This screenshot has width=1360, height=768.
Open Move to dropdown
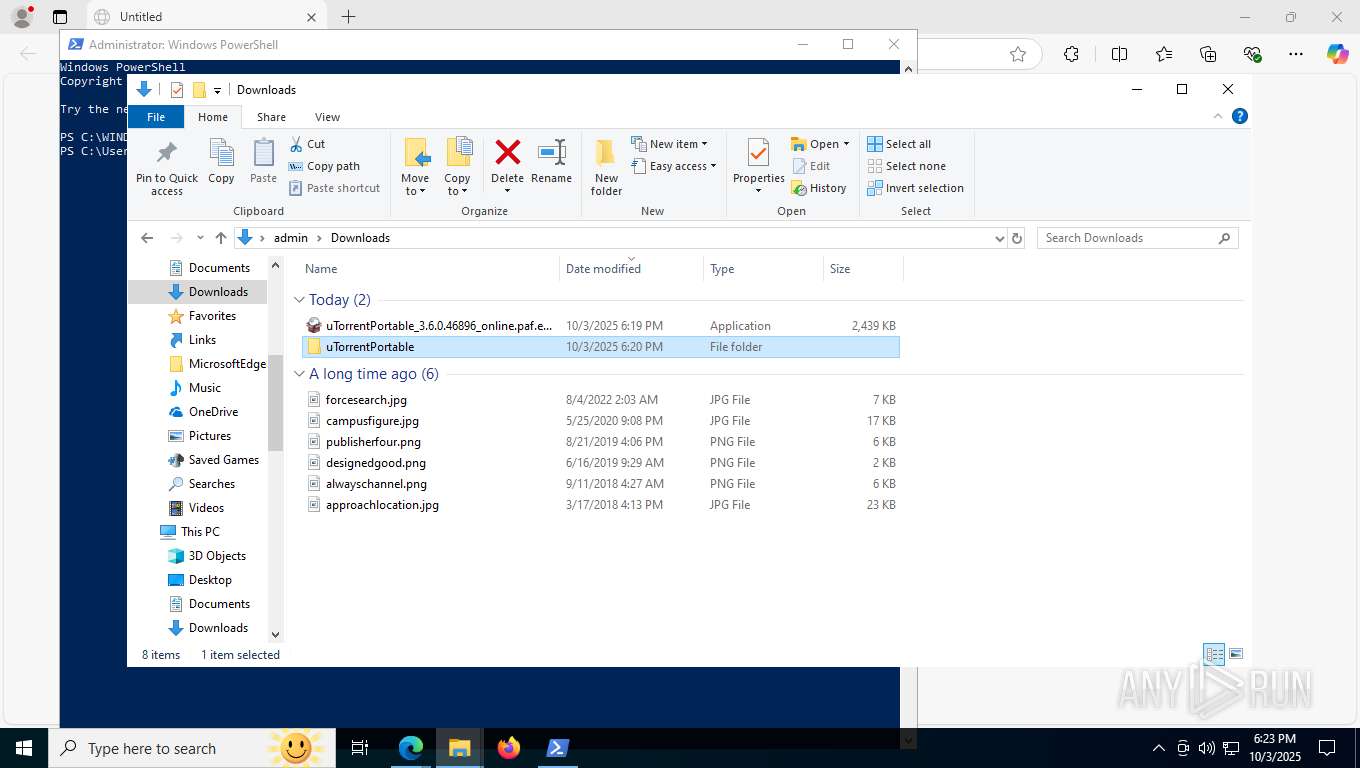click(415, 185)
